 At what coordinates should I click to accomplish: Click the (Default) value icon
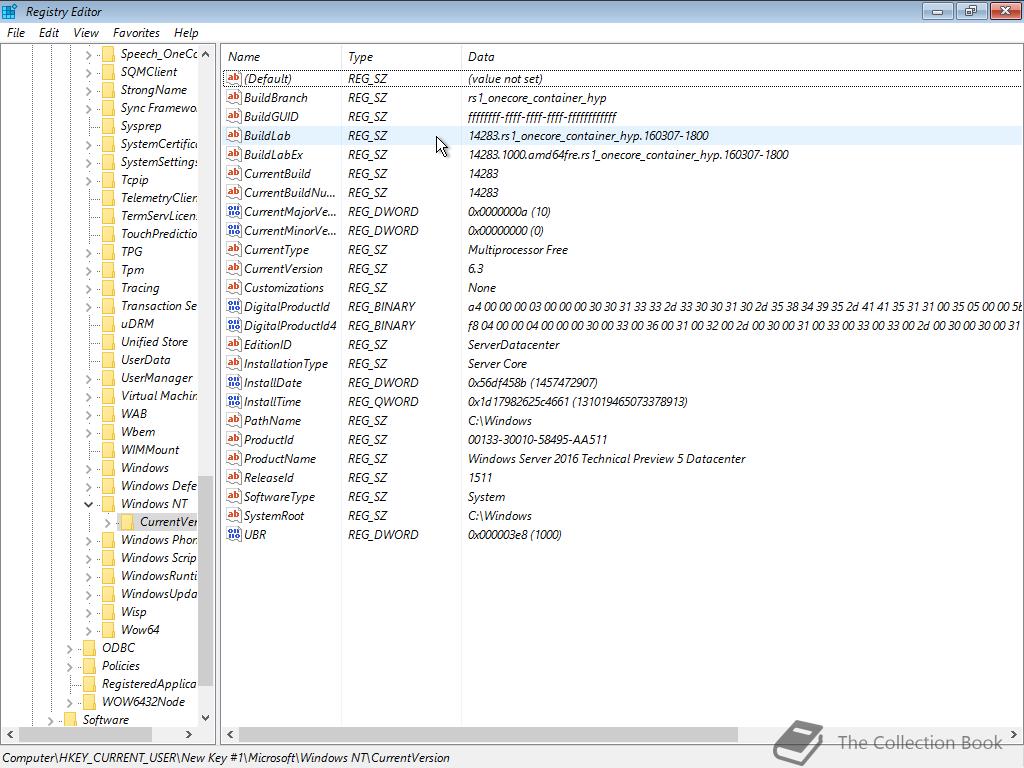pos(233,78)
